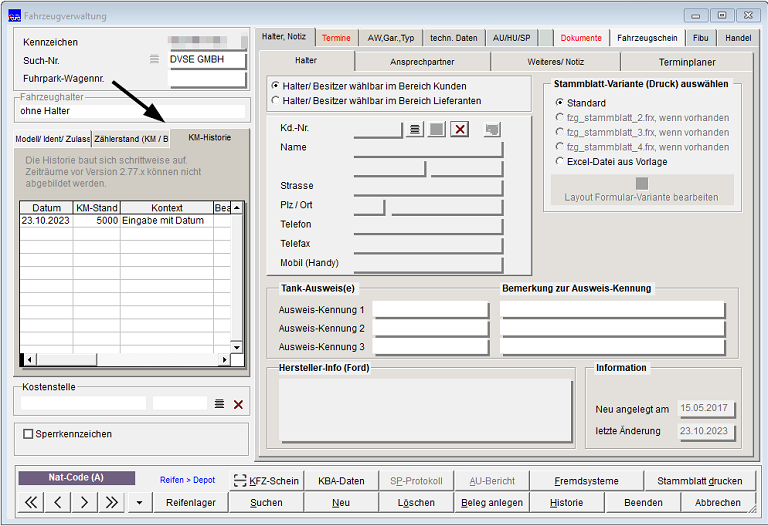Remove the customer with the red X icon

click(x=459, y=129)
